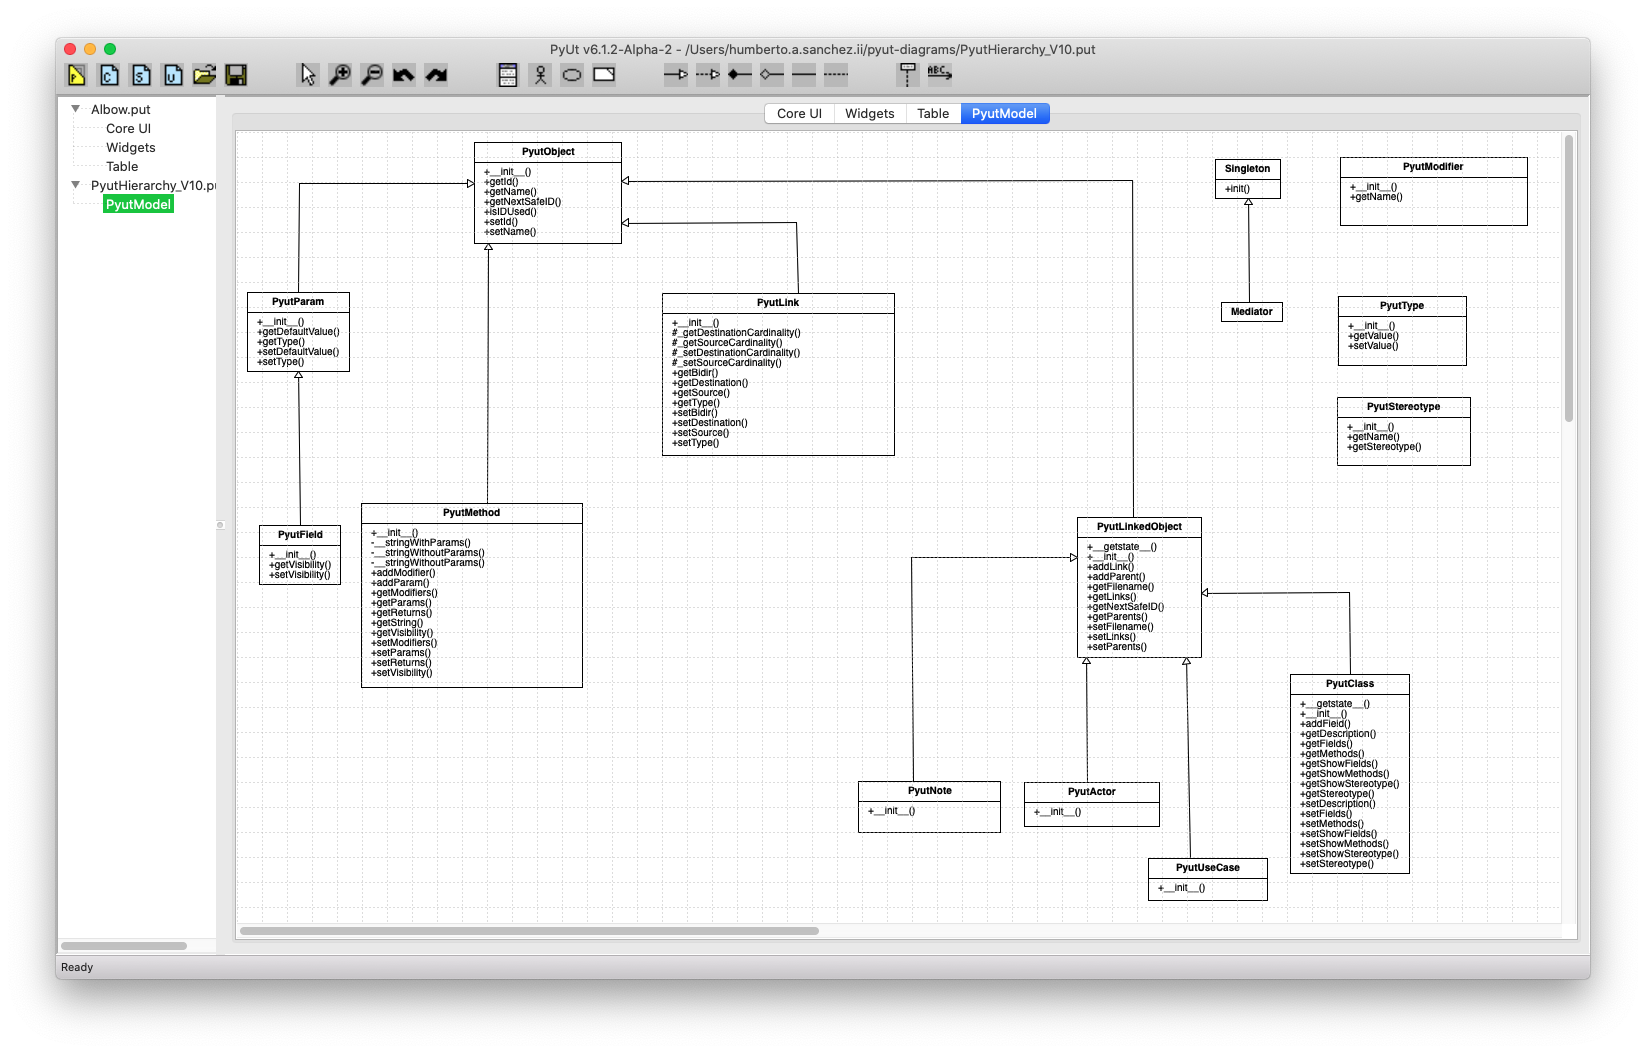
Task: Click the PyutClass class title
Action: pos(1350,684)
